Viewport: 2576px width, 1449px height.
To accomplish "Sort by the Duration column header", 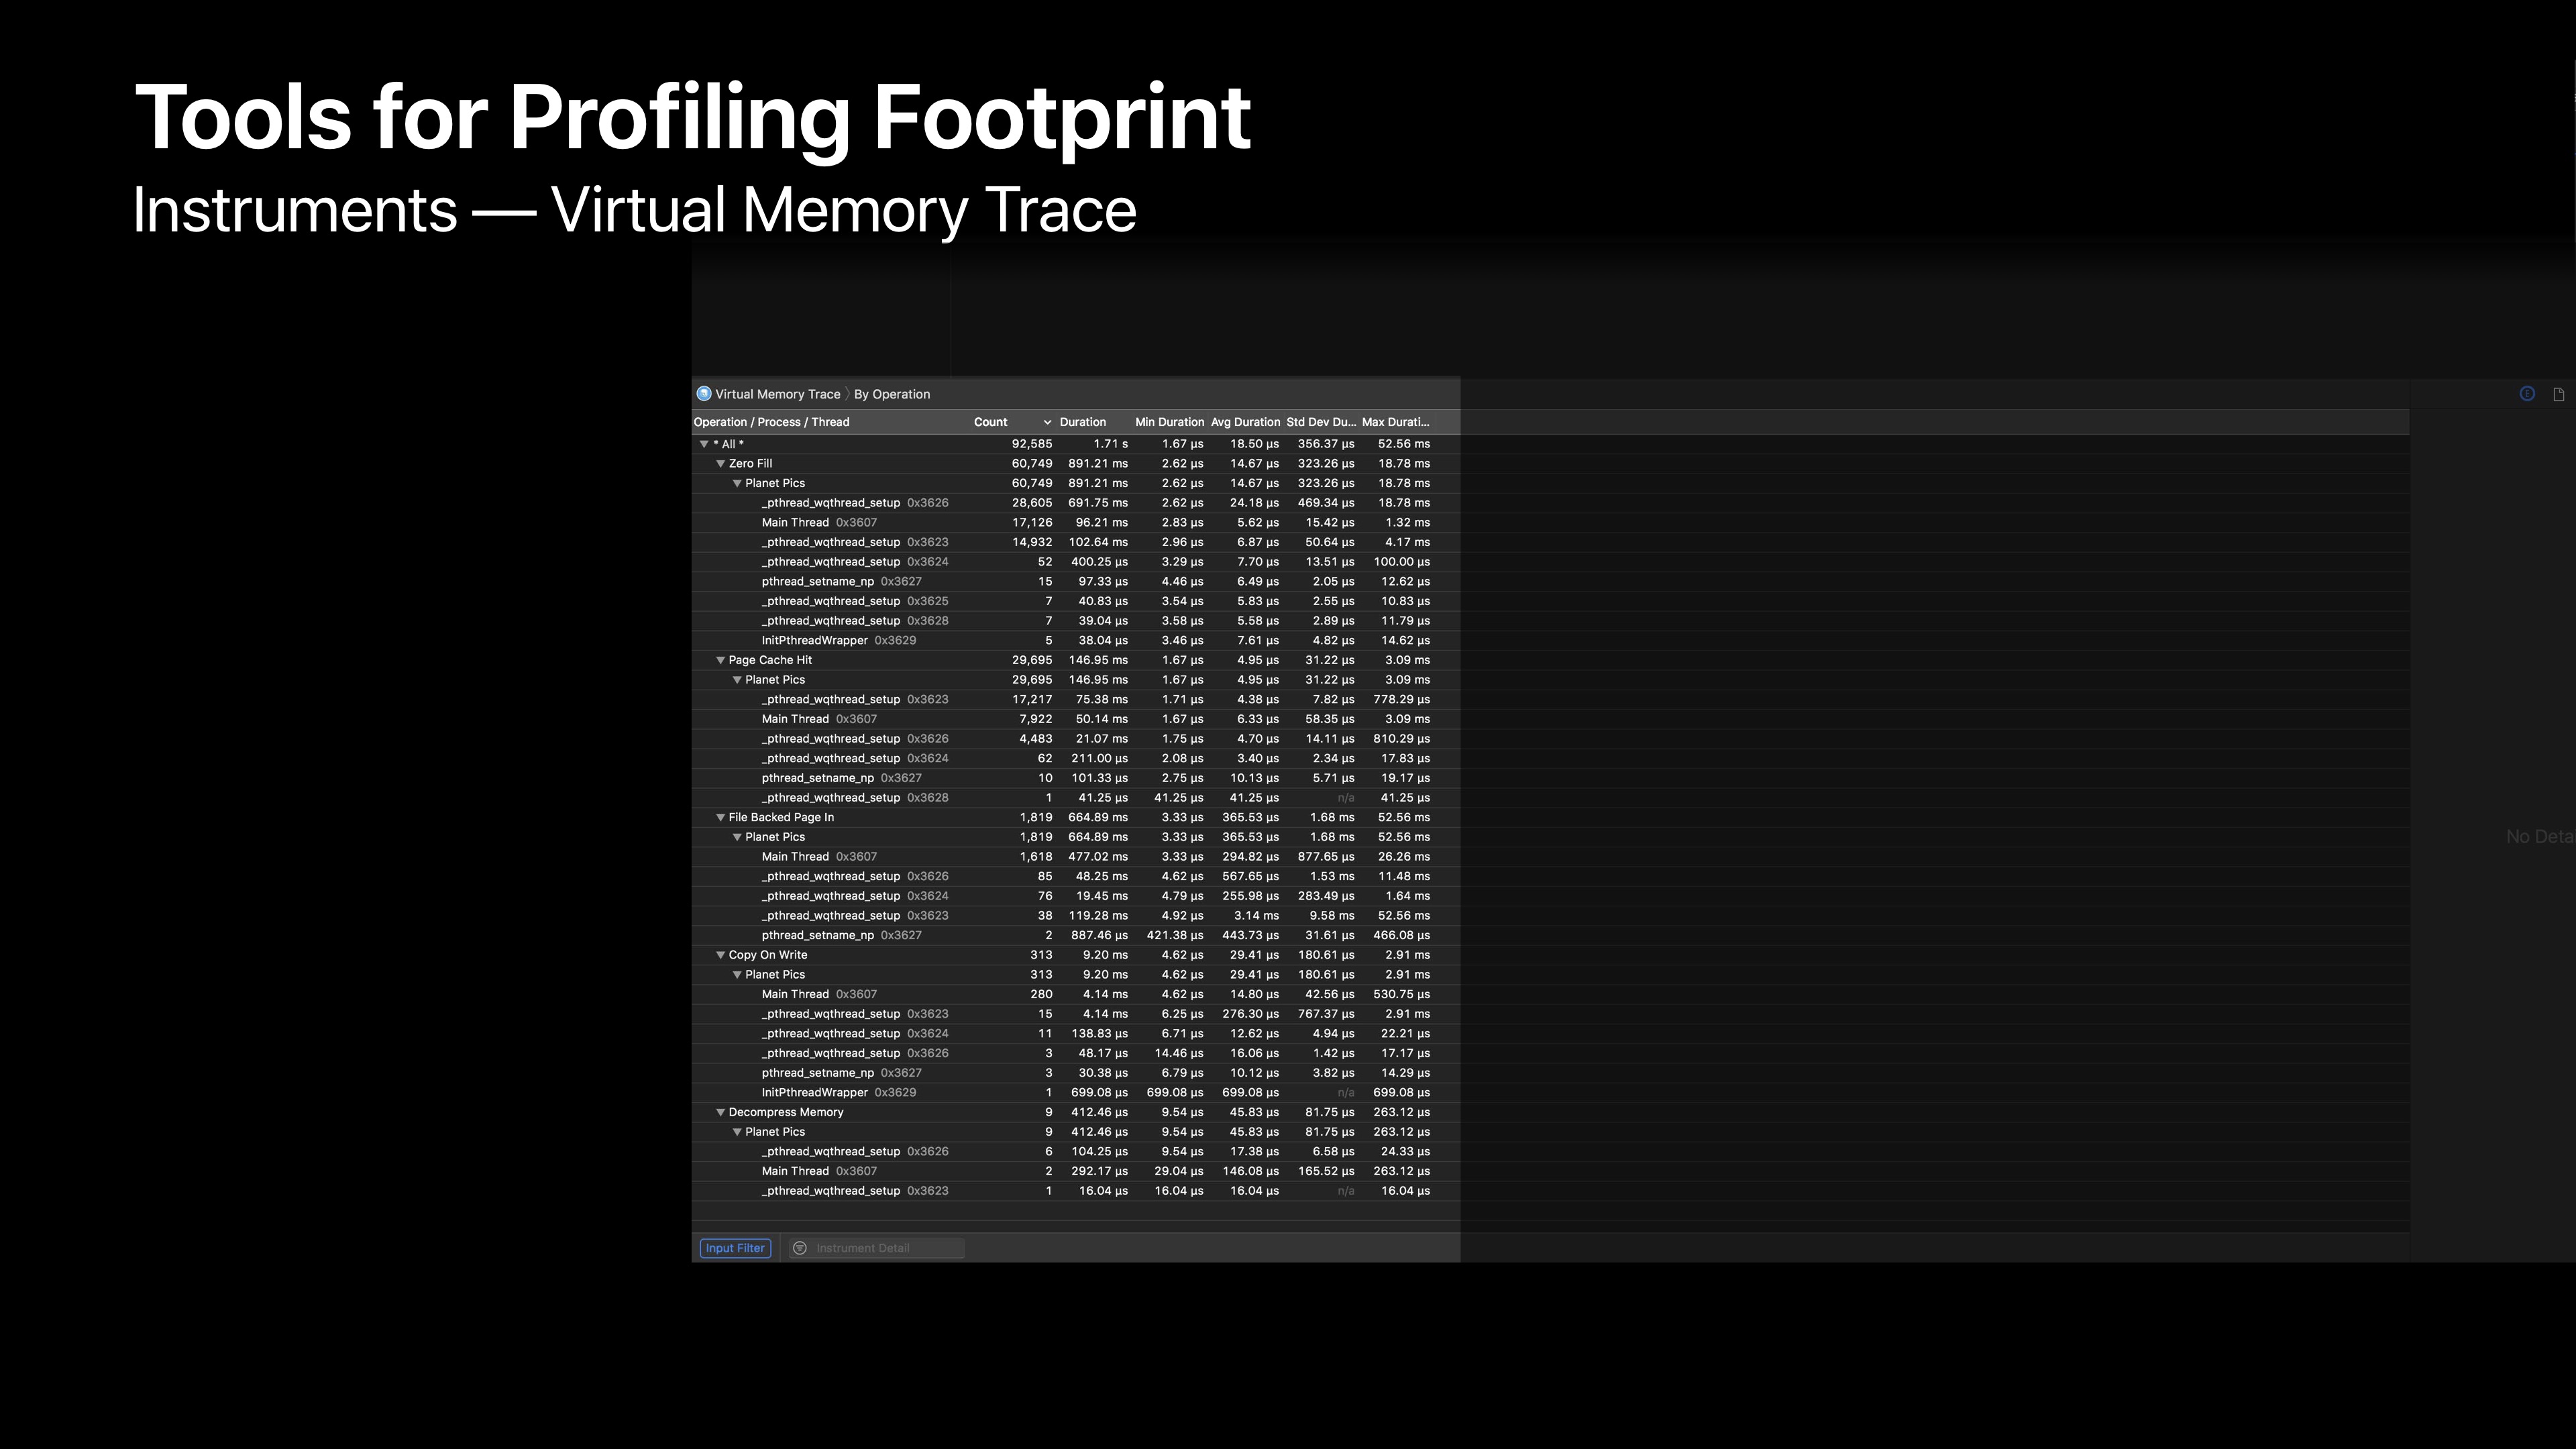I will tap(1083, 422).
